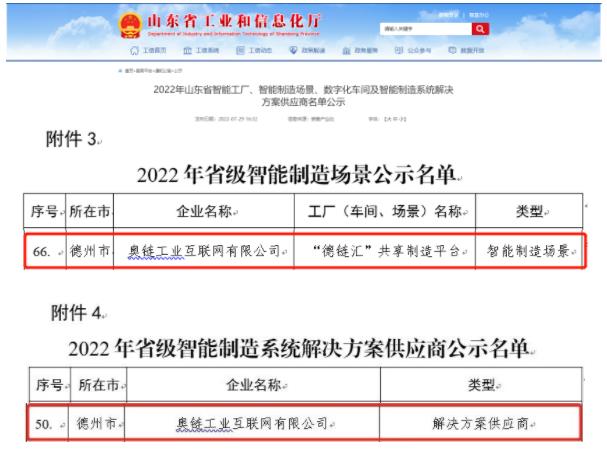
Task: Click the red search magnifier button
Action: 480,29
